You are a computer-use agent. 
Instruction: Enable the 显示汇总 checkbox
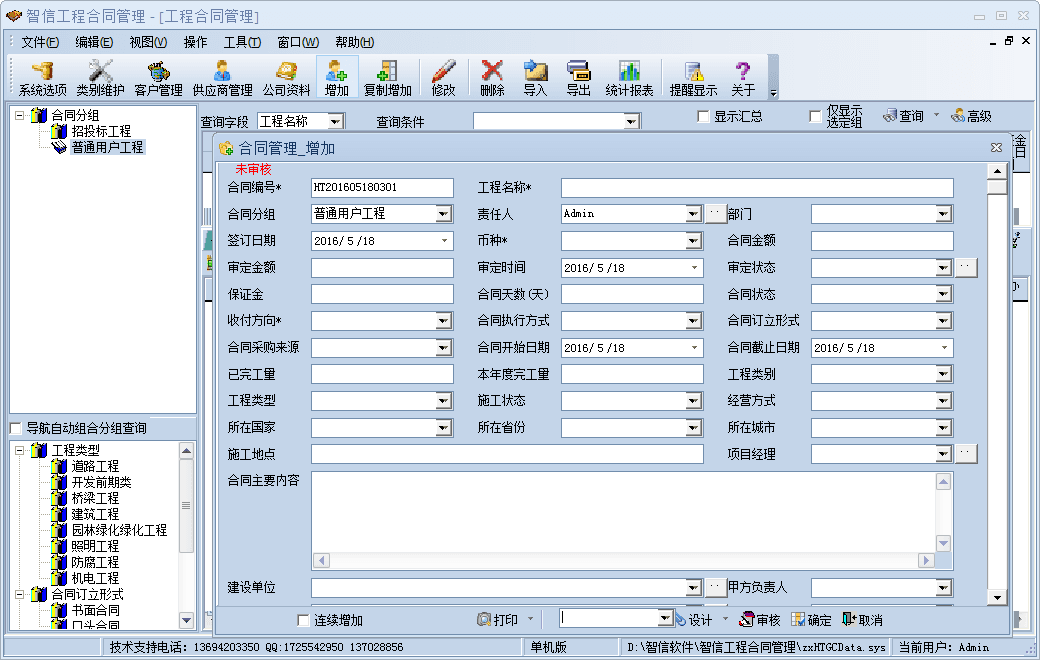point(704,117)
